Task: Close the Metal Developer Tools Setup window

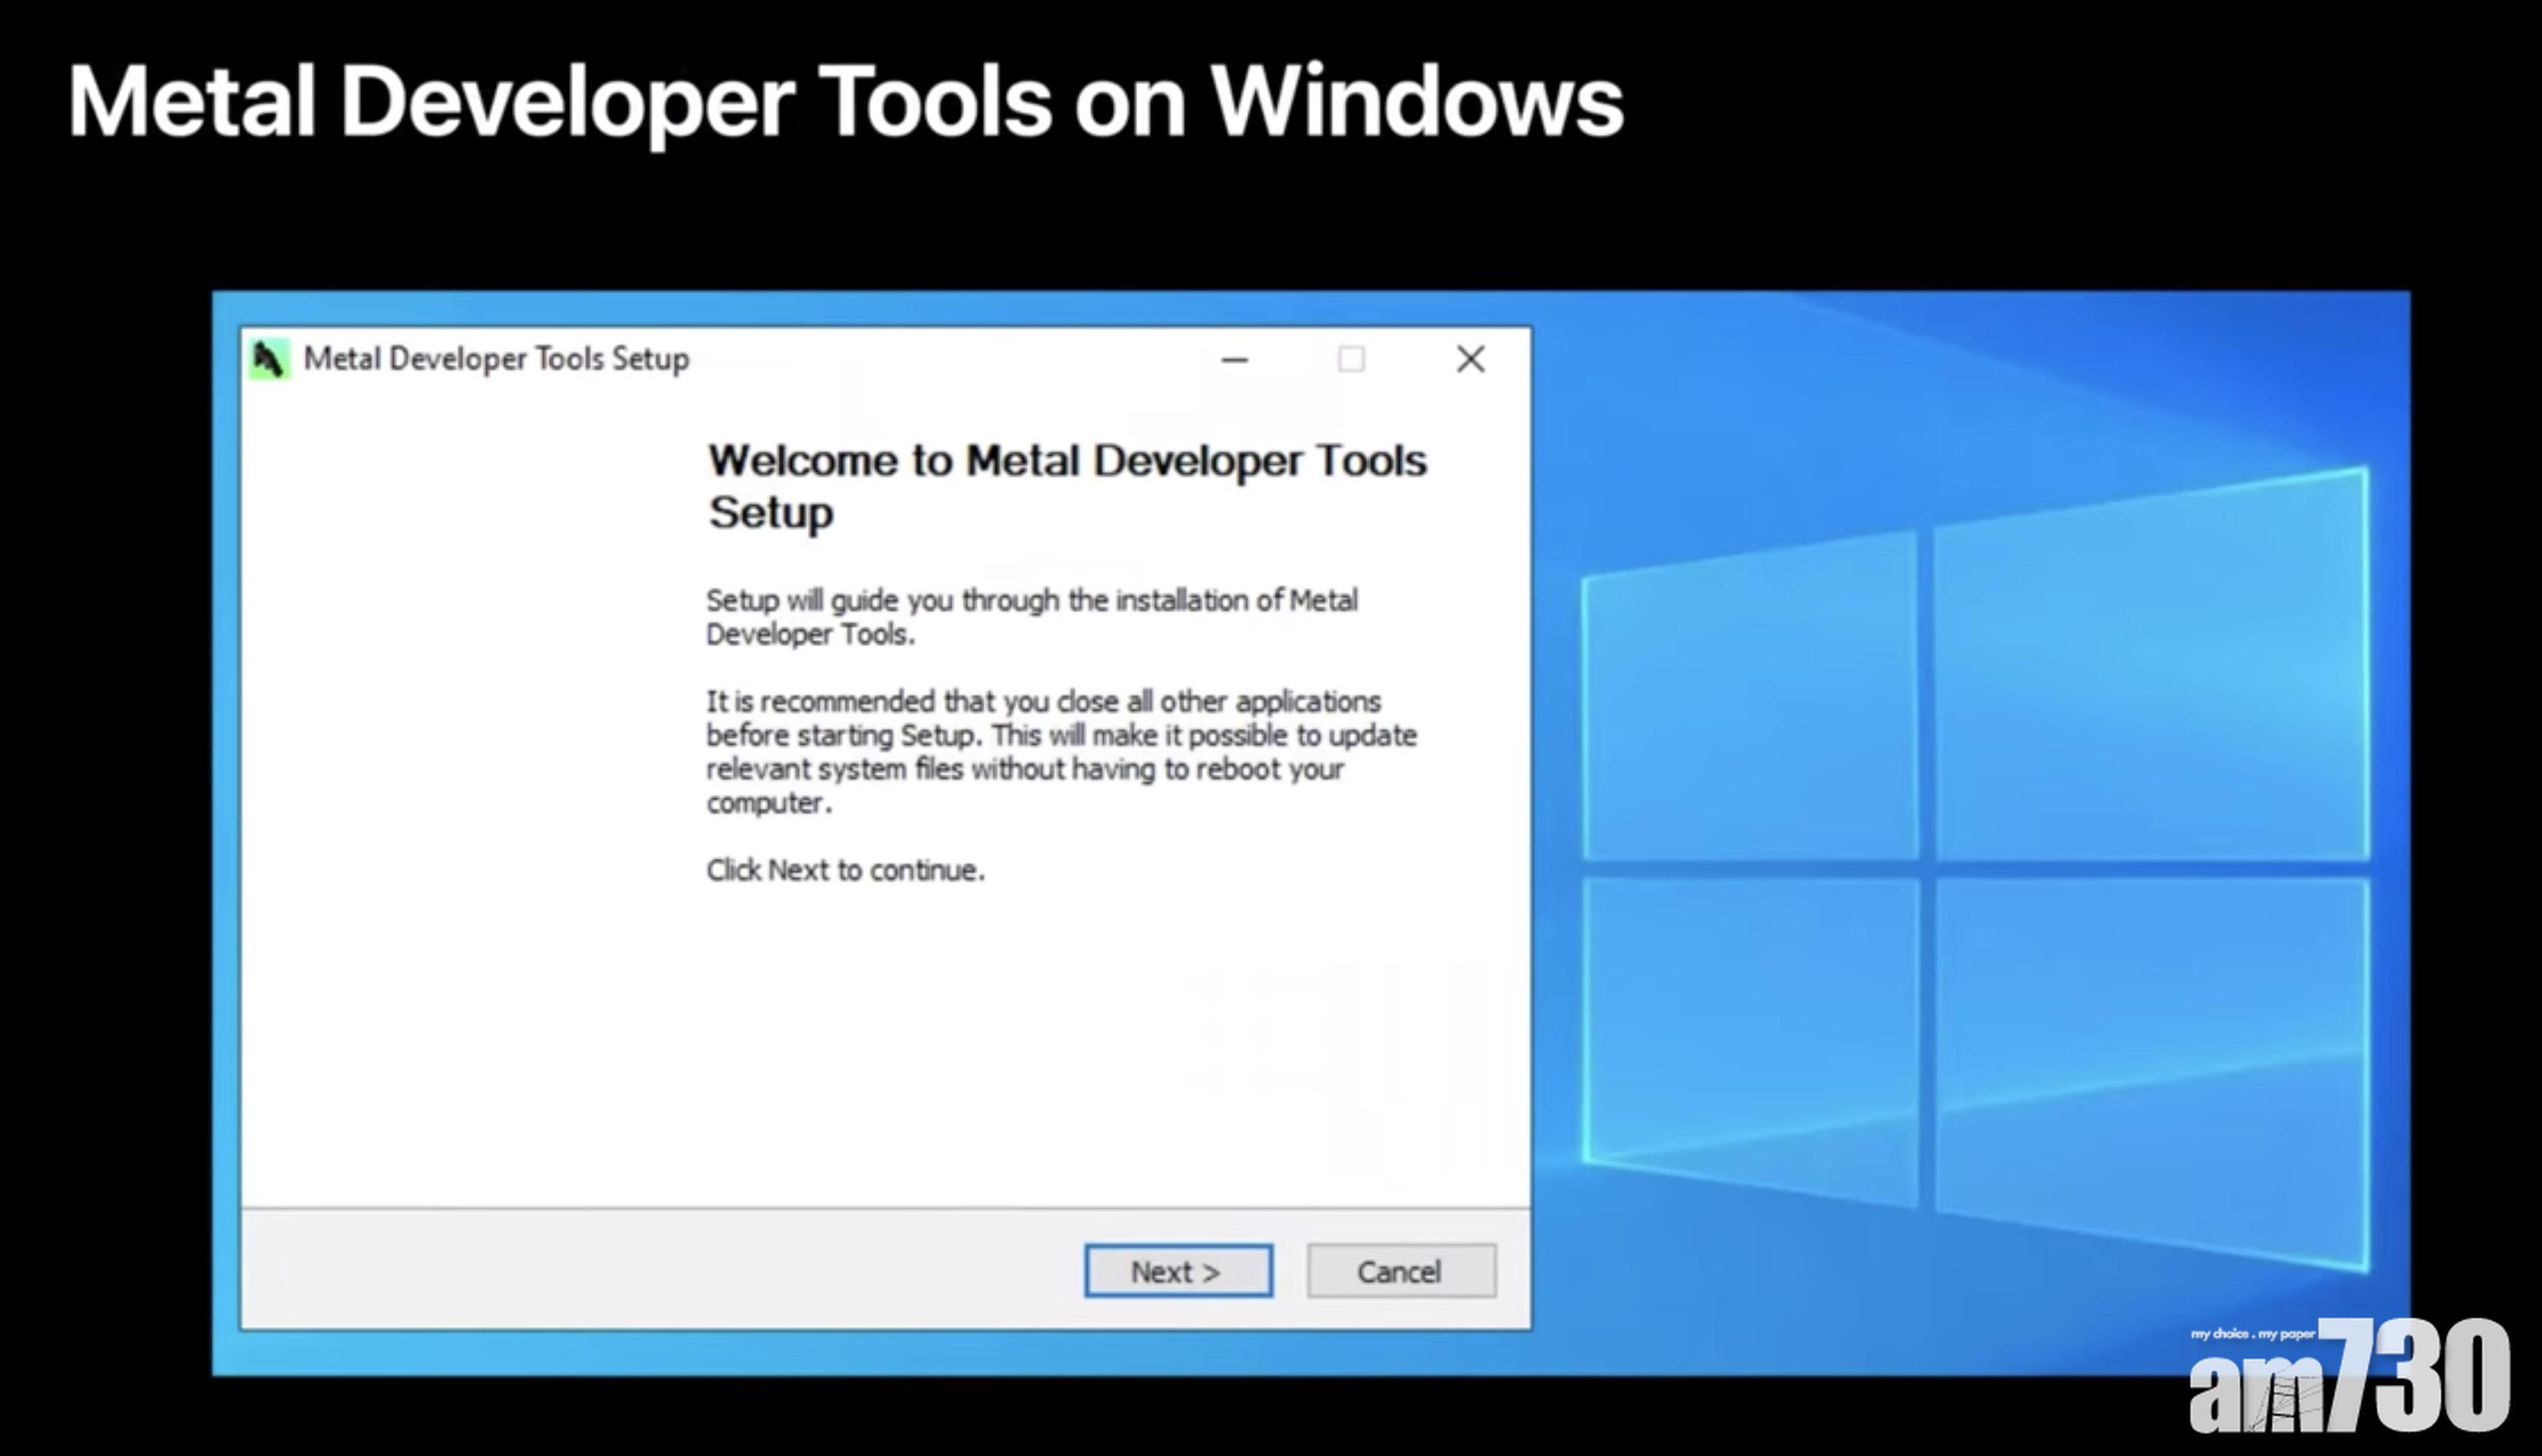Action: point(1470,359)
